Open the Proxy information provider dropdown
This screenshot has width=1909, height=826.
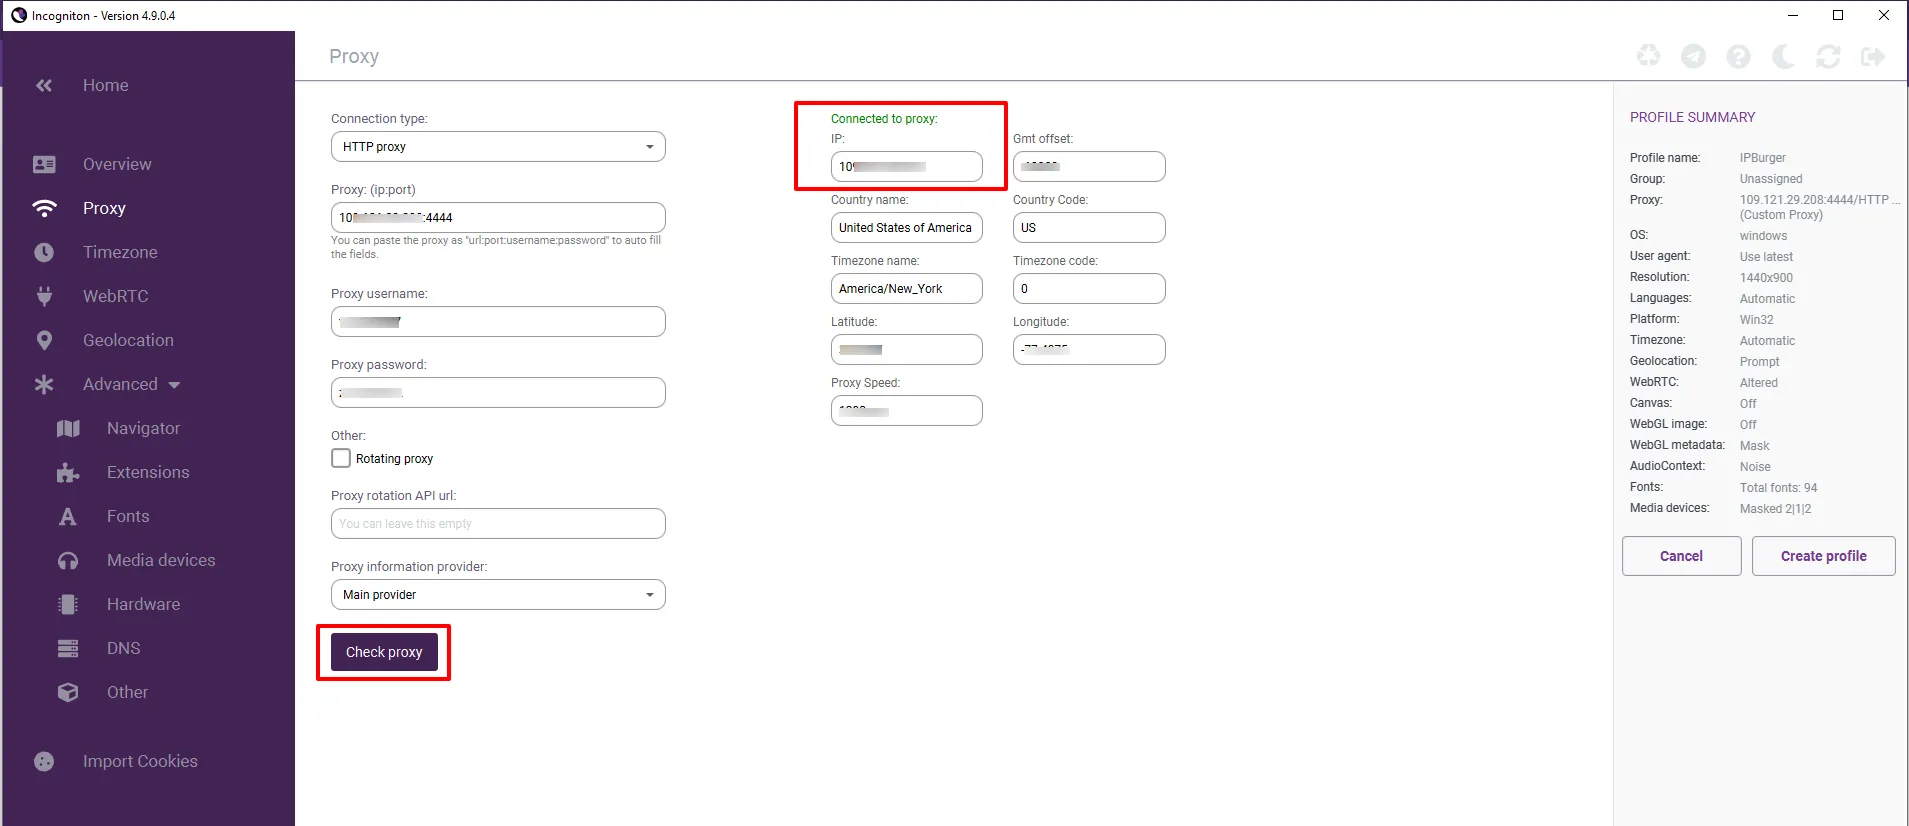click(498, 595)
